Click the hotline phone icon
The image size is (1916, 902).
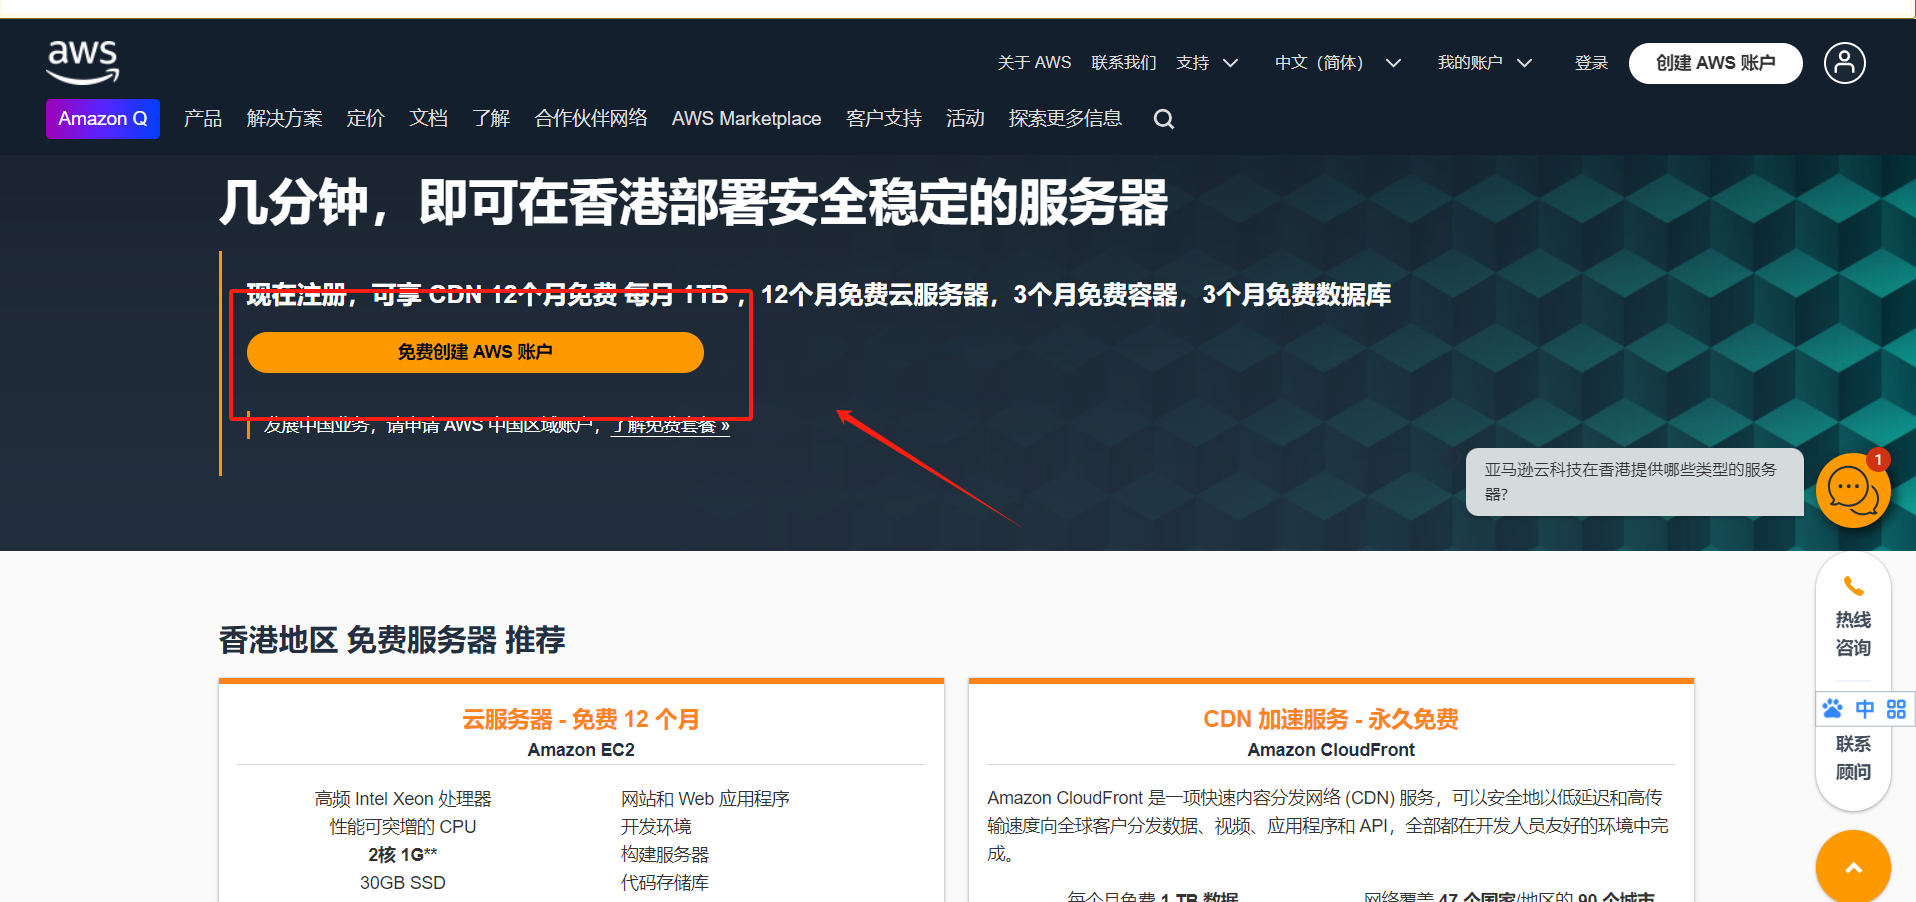point(1853,586)
